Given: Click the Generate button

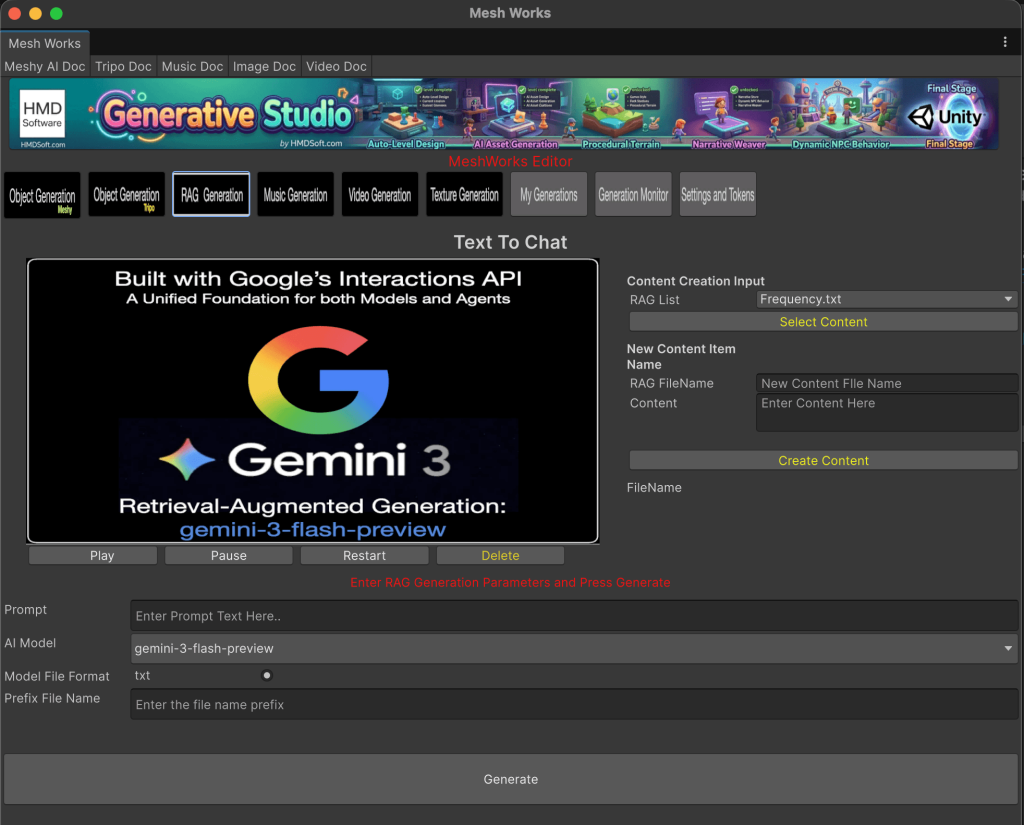Looking at the screenshot, I should point(511,779).
